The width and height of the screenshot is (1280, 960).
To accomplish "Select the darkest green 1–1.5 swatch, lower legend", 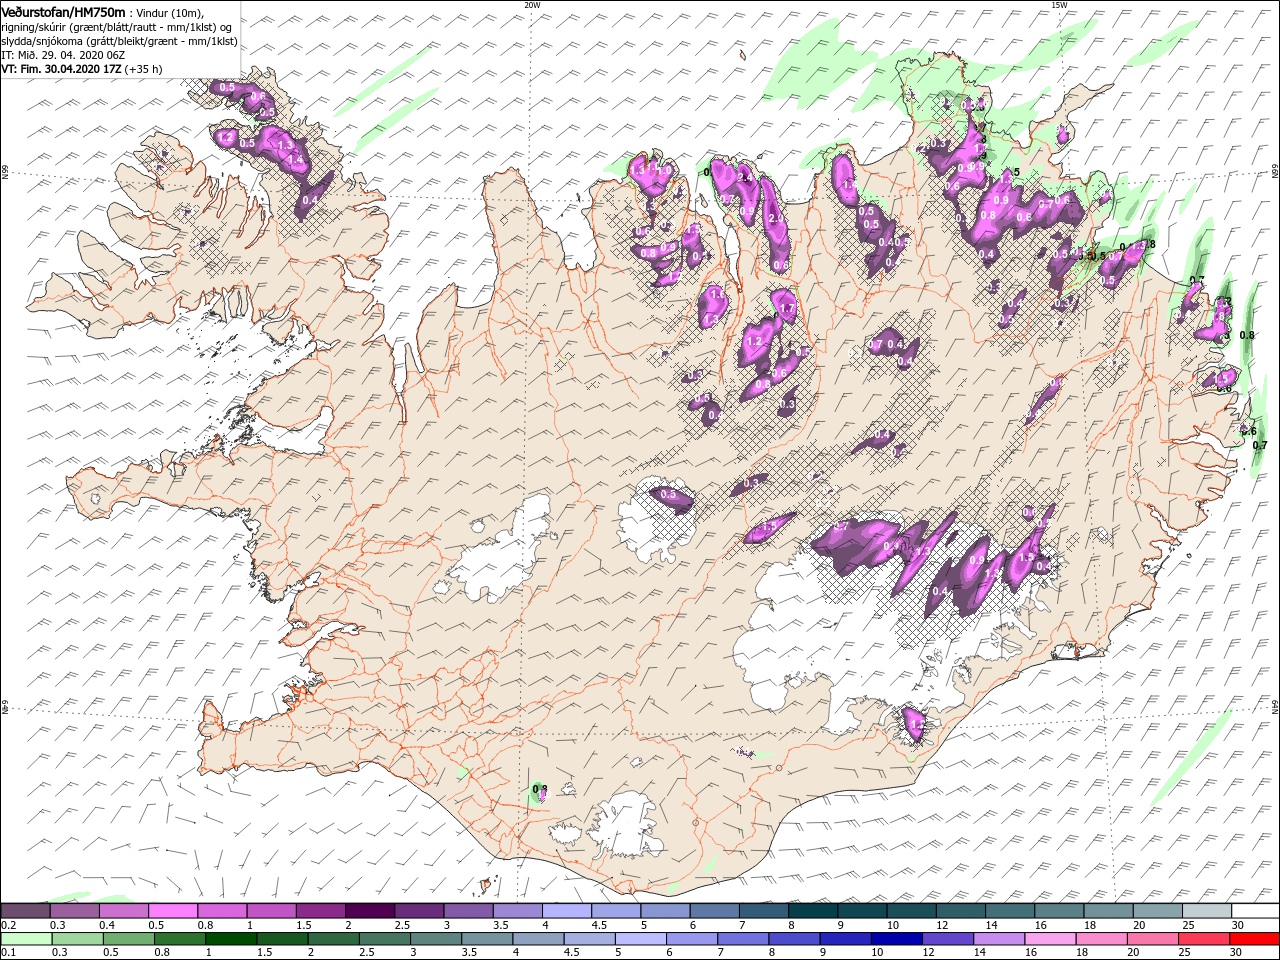I will pos(230,939).
